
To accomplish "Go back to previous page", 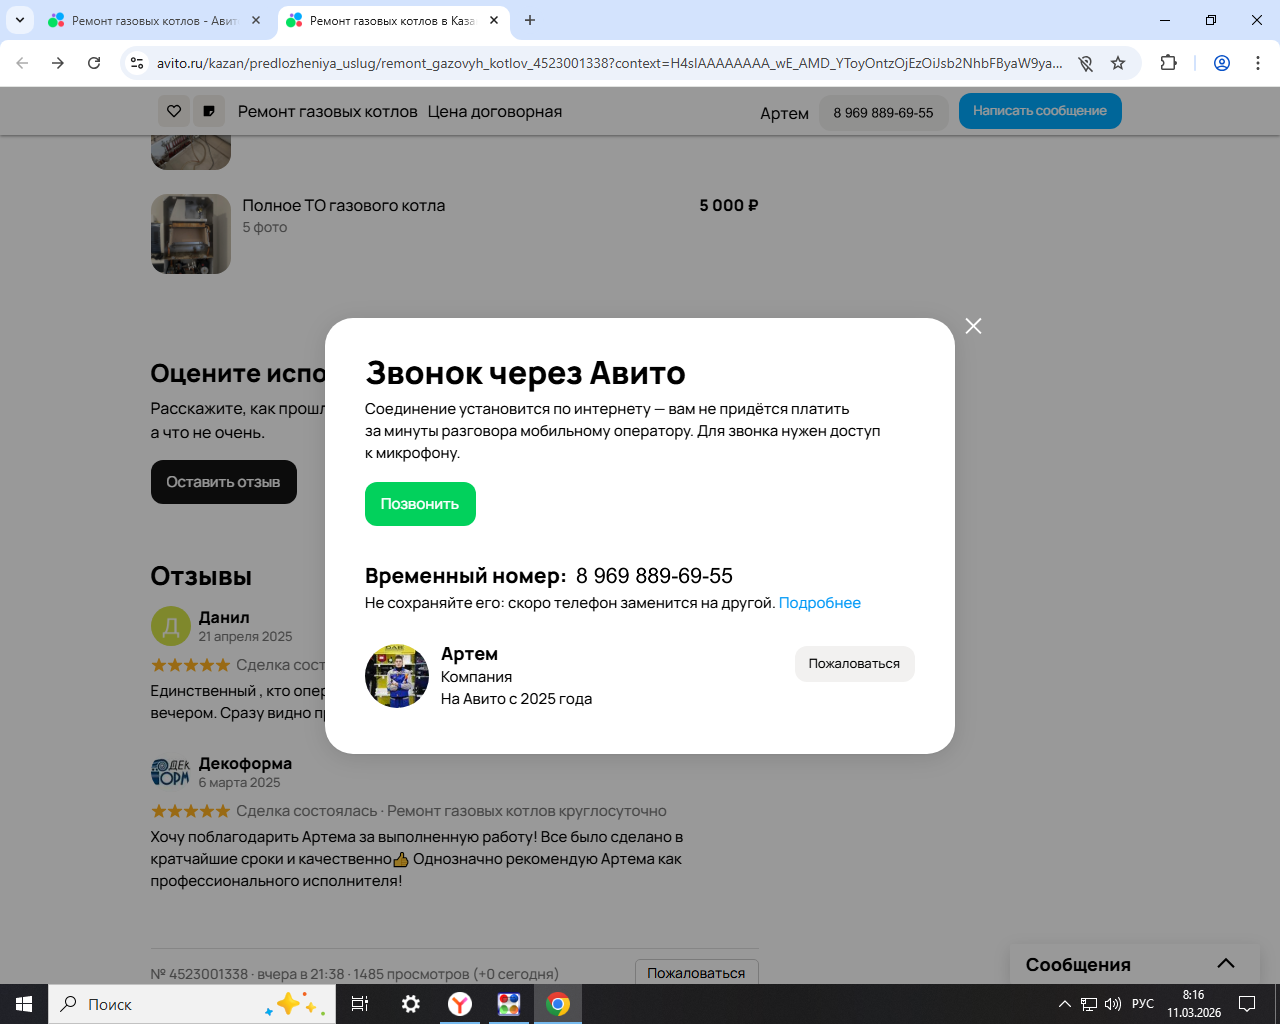I will [22, 63].
